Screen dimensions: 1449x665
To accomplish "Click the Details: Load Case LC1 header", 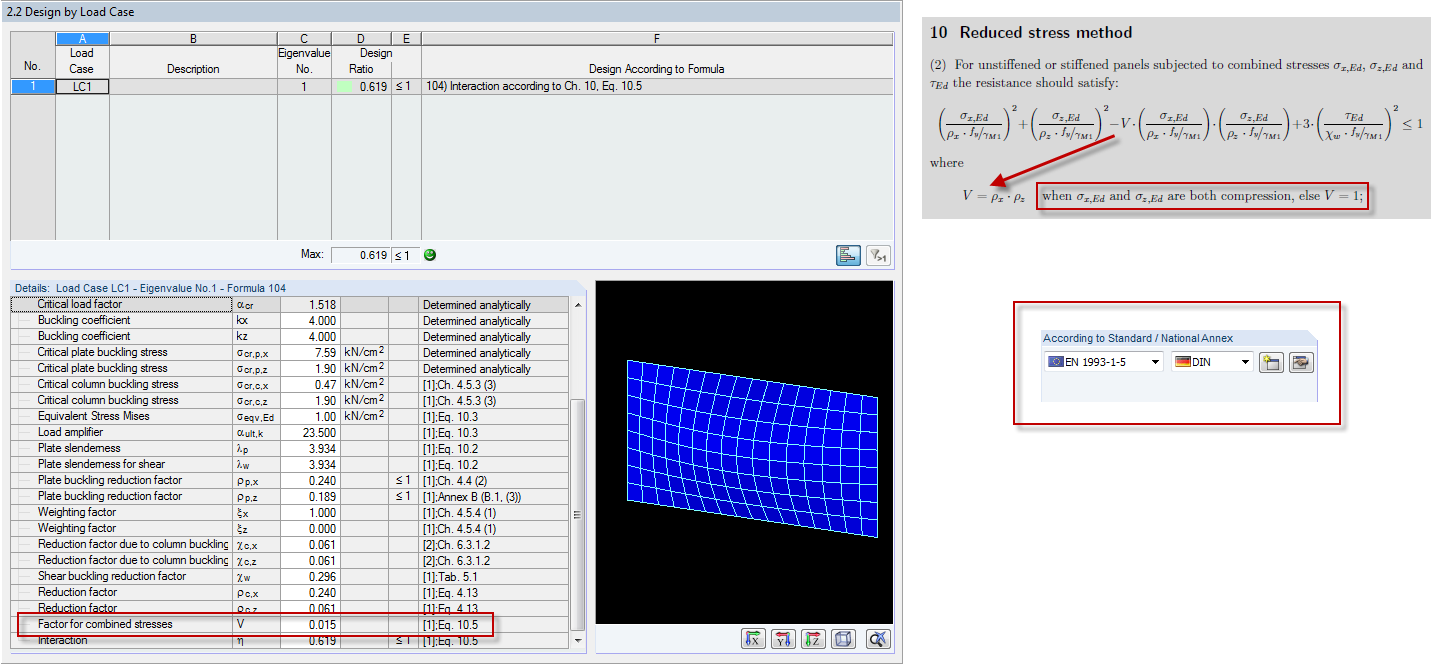I will 150,288.
